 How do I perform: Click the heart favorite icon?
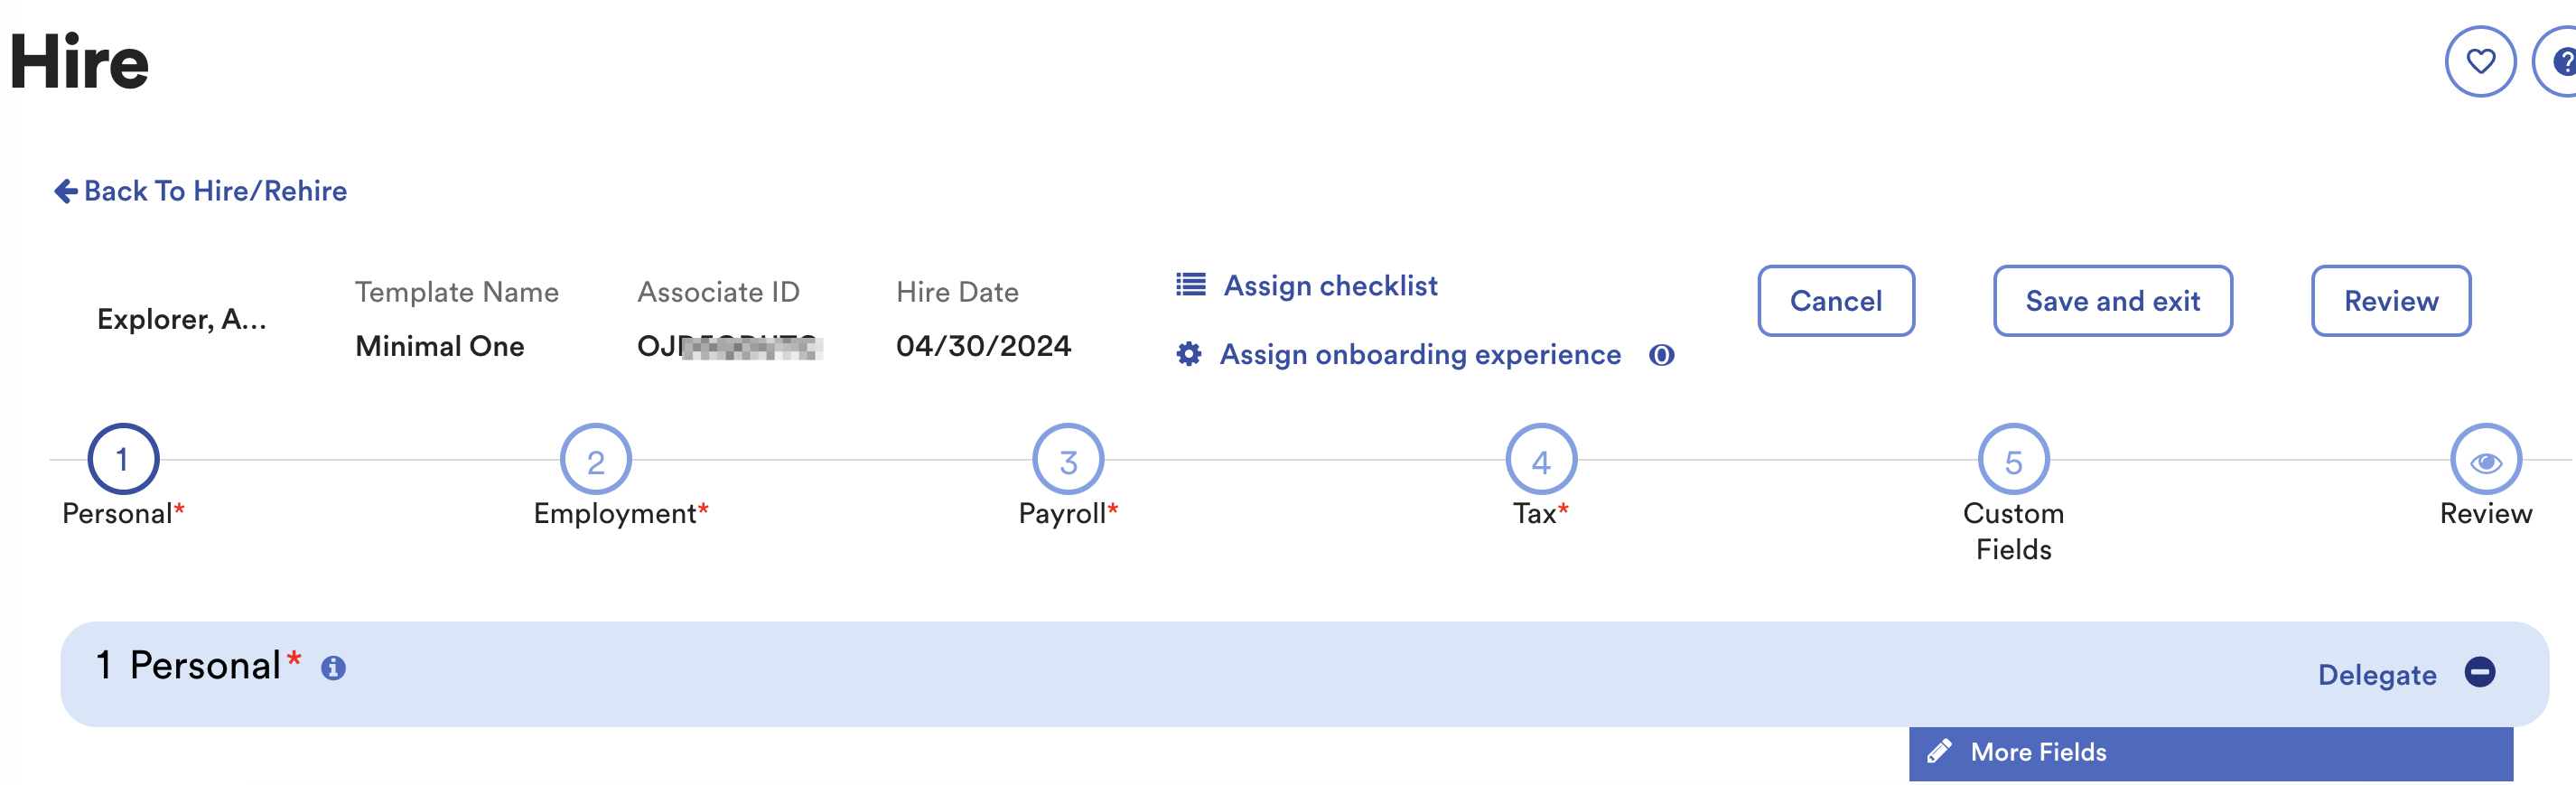pyautogui.click(x=2479, y=62)
